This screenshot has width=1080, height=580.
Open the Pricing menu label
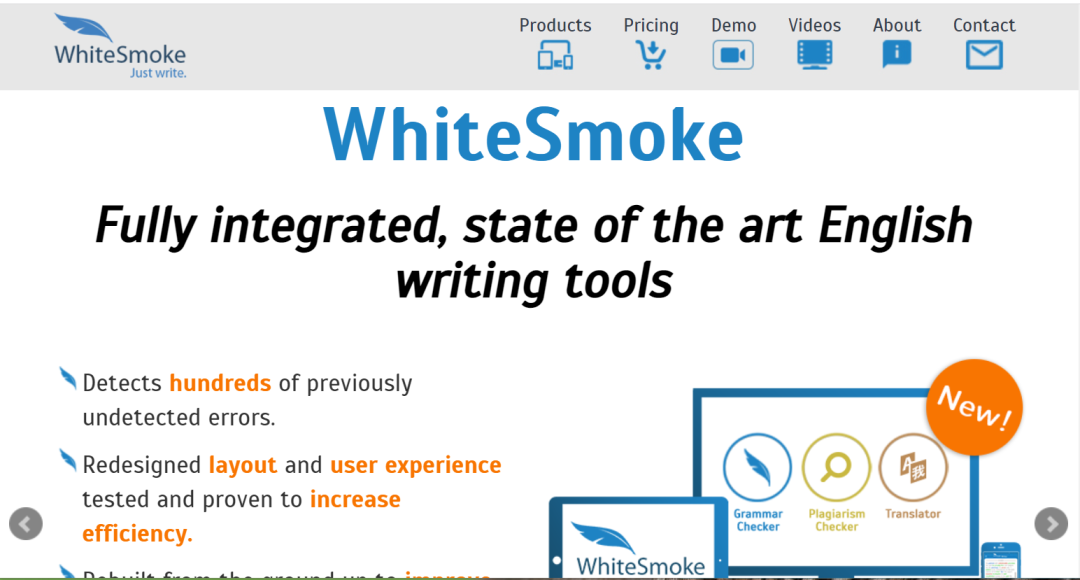(x=651, y=25)
